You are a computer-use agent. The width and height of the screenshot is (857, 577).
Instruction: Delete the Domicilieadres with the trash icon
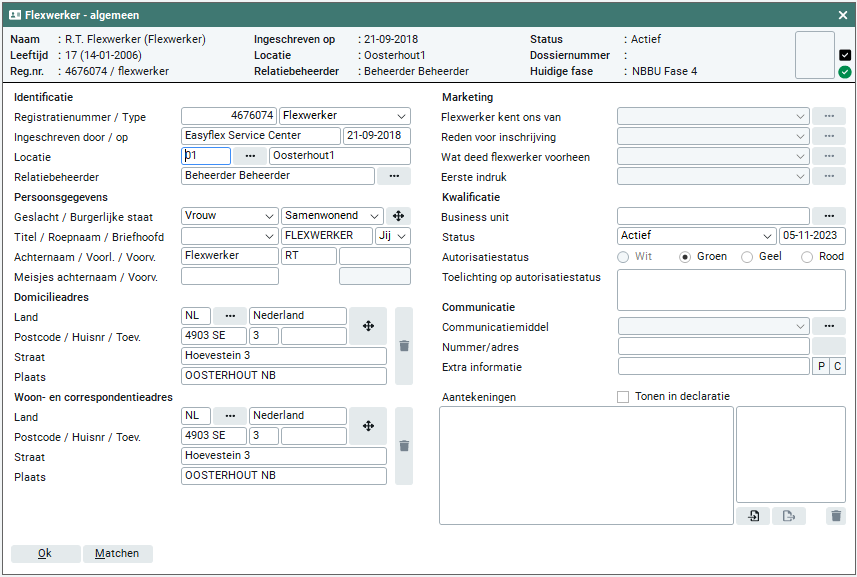pos(404,346)
